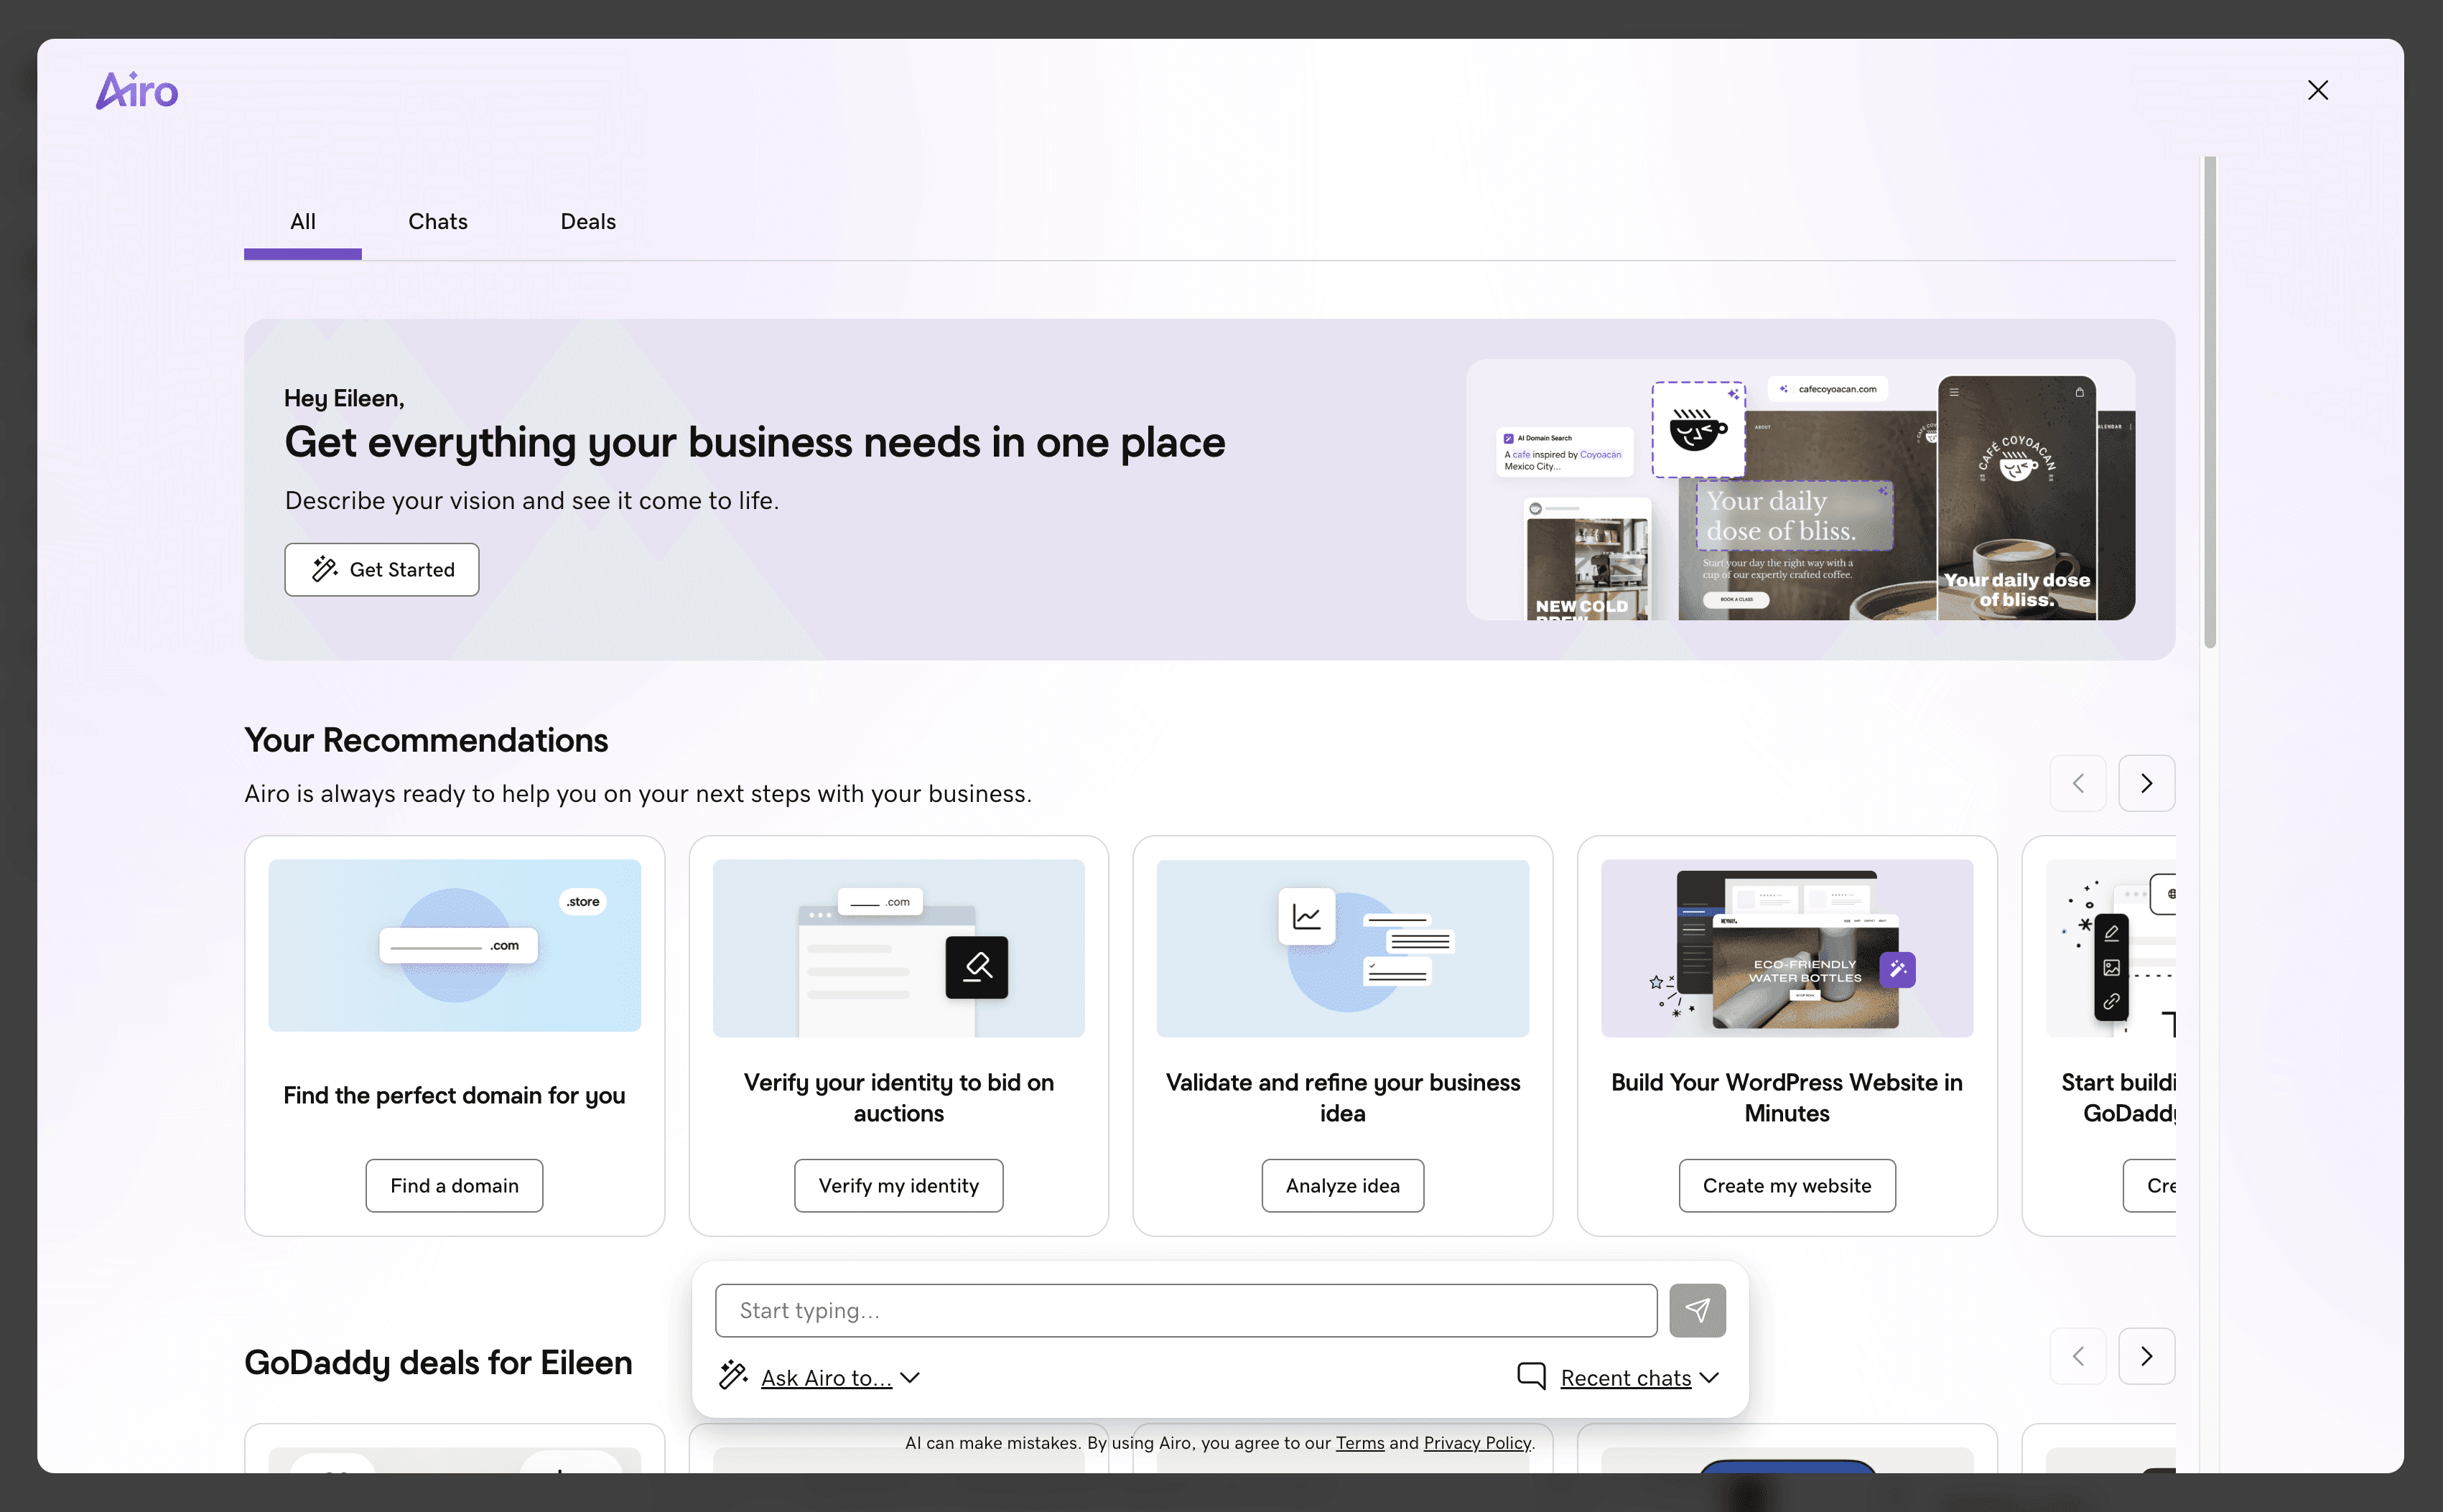Click the vertical scrollbar on the right
This screenshot has height=1512, width=2443.
2209,400
